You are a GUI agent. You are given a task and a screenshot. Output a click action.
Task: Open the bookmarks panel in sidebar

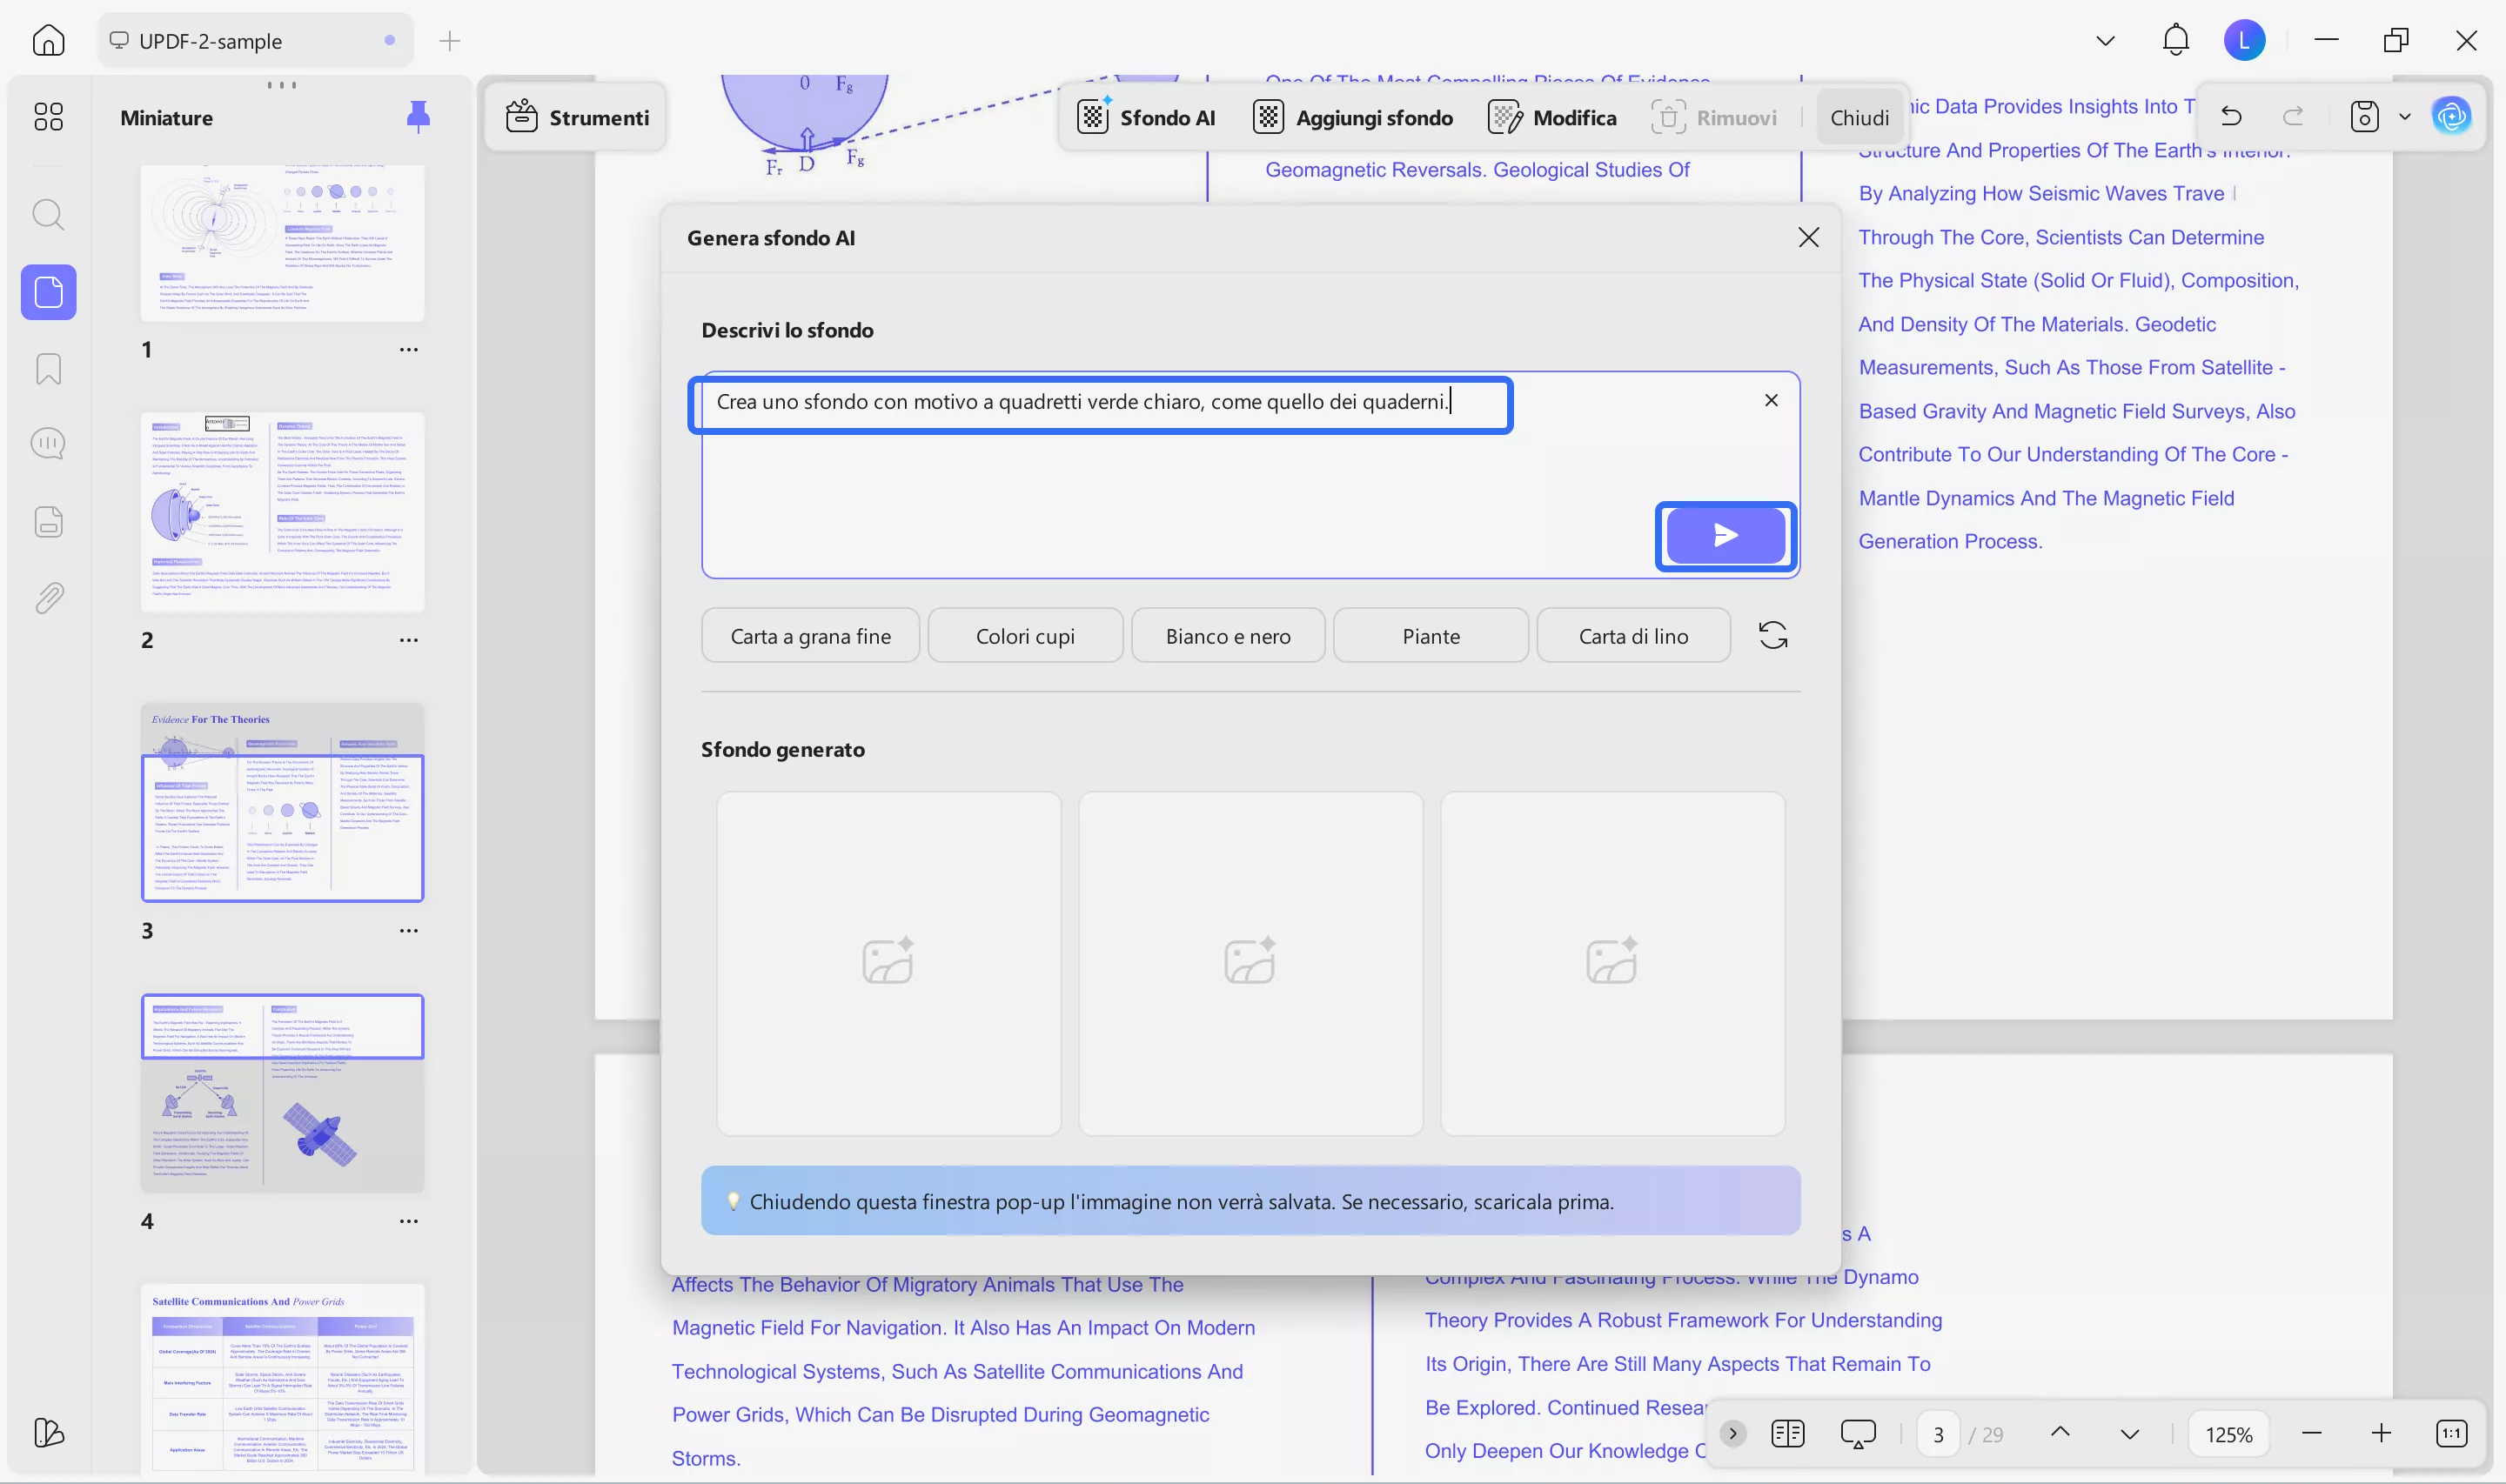(48, 369)
